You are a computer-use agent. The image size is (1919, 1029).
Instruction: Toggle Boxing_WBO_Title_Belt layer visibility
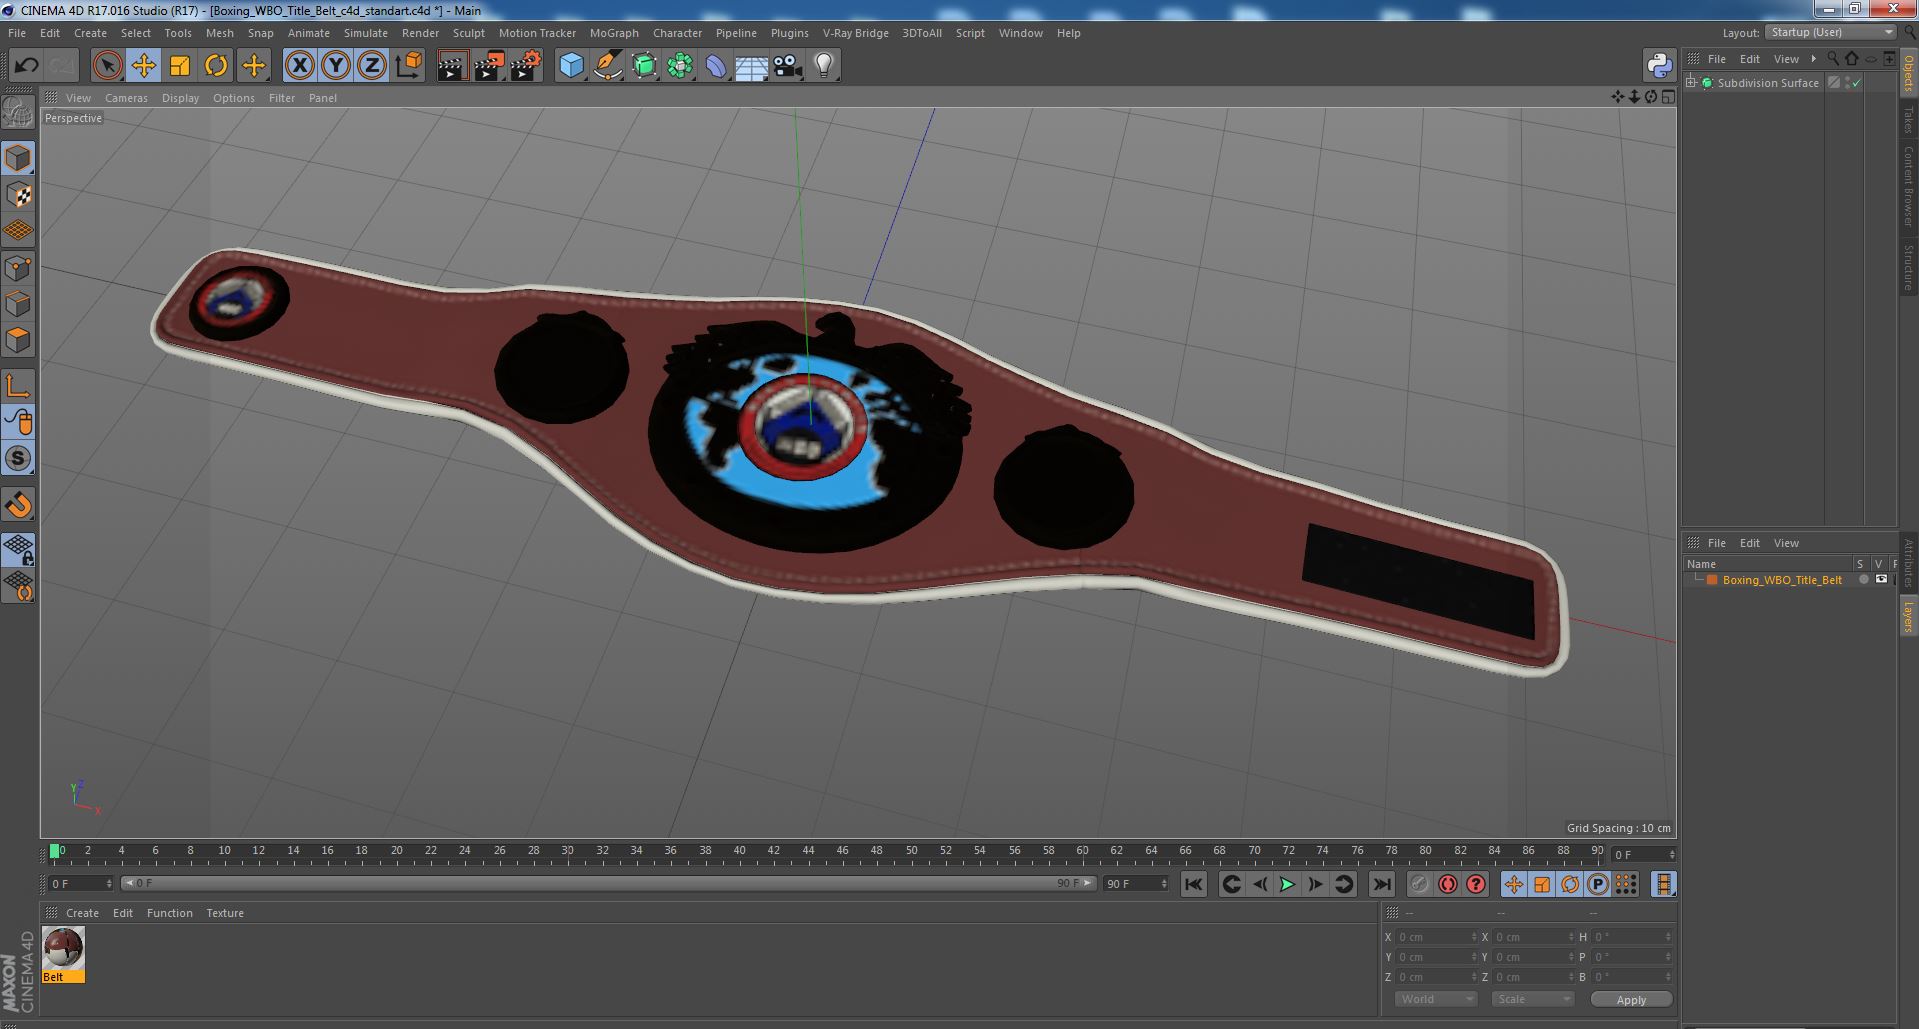(1881, 579)
